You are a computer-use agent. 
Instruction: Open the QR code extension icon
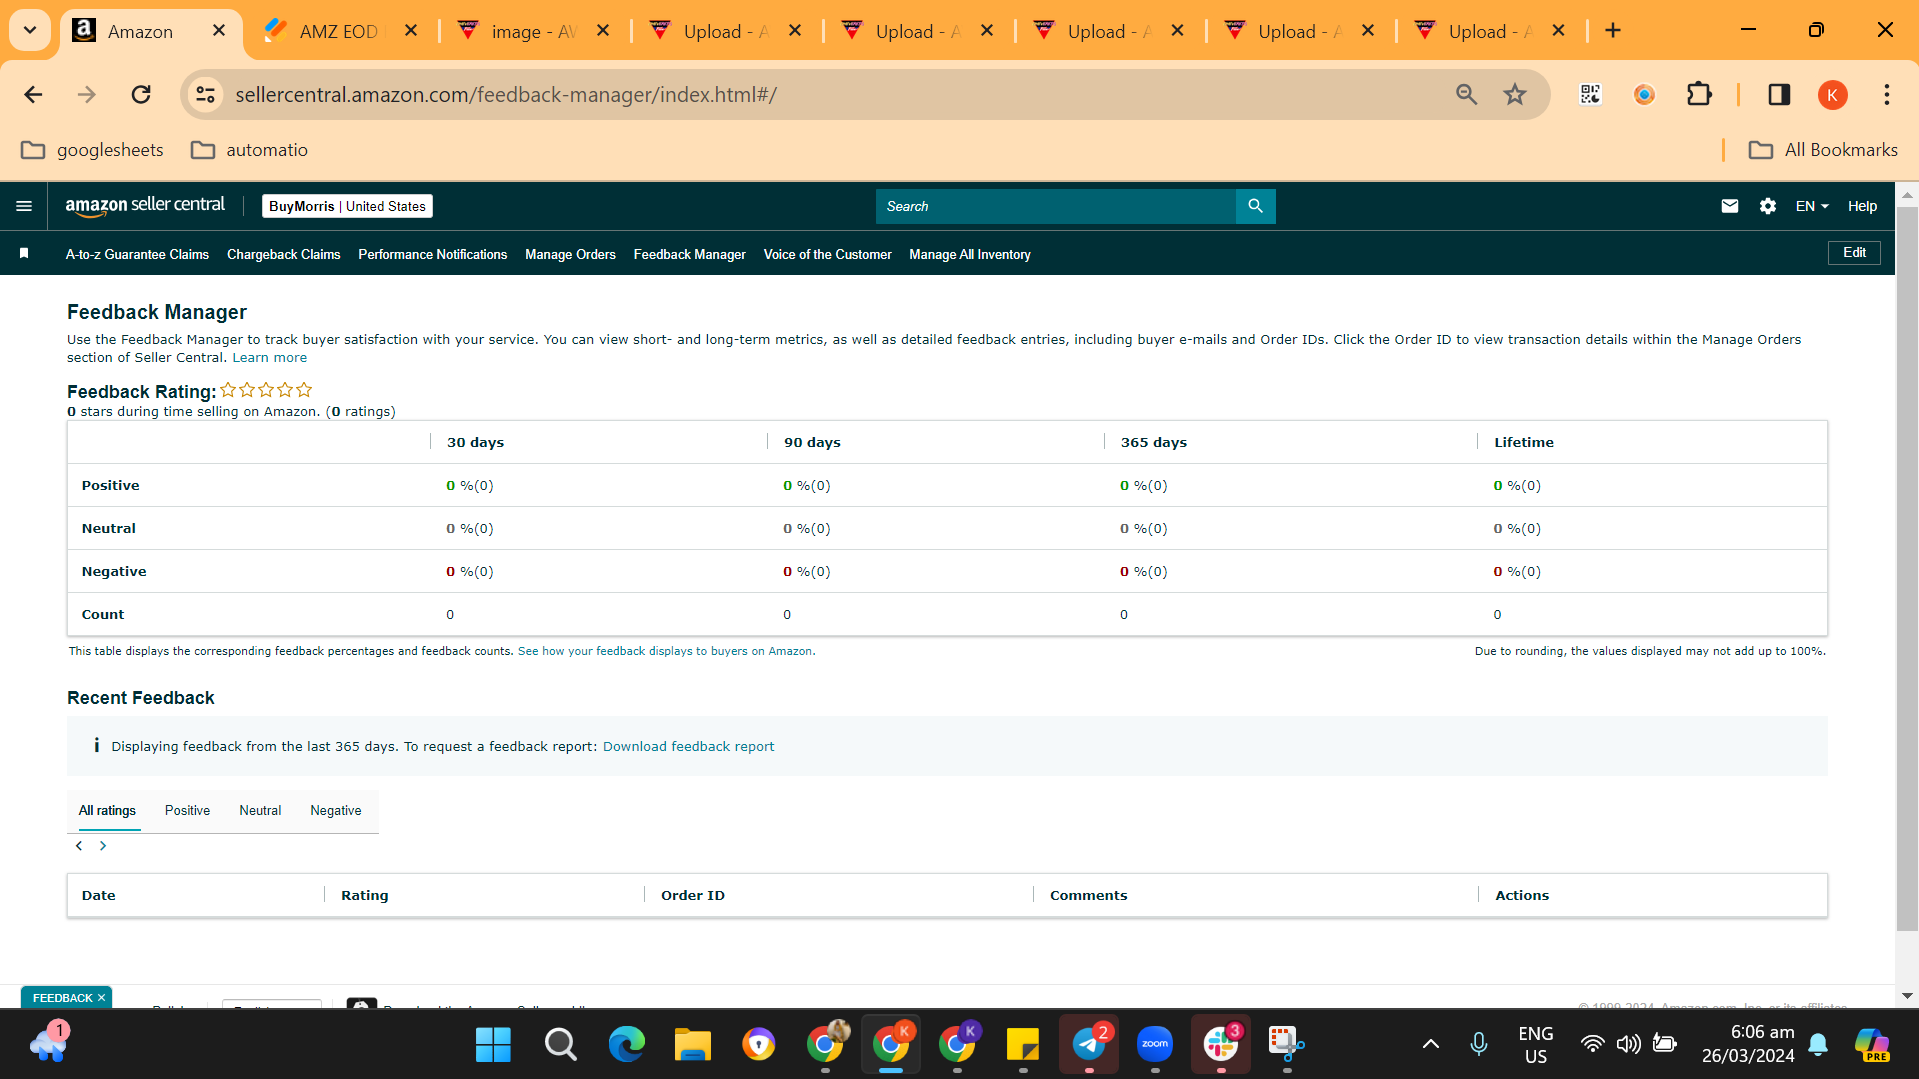tap(1590, 95)
